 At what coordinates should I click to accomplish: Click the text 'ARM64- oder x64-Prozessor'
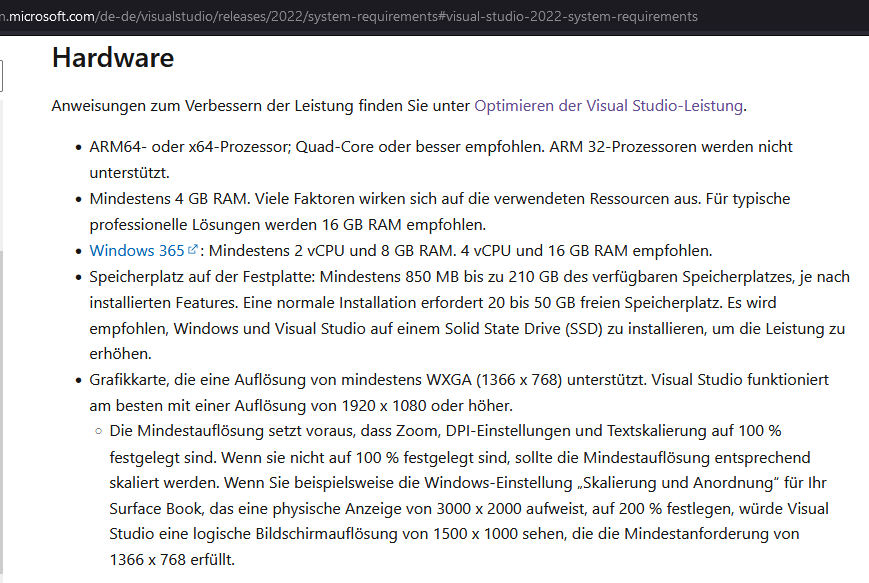(190, 147)
